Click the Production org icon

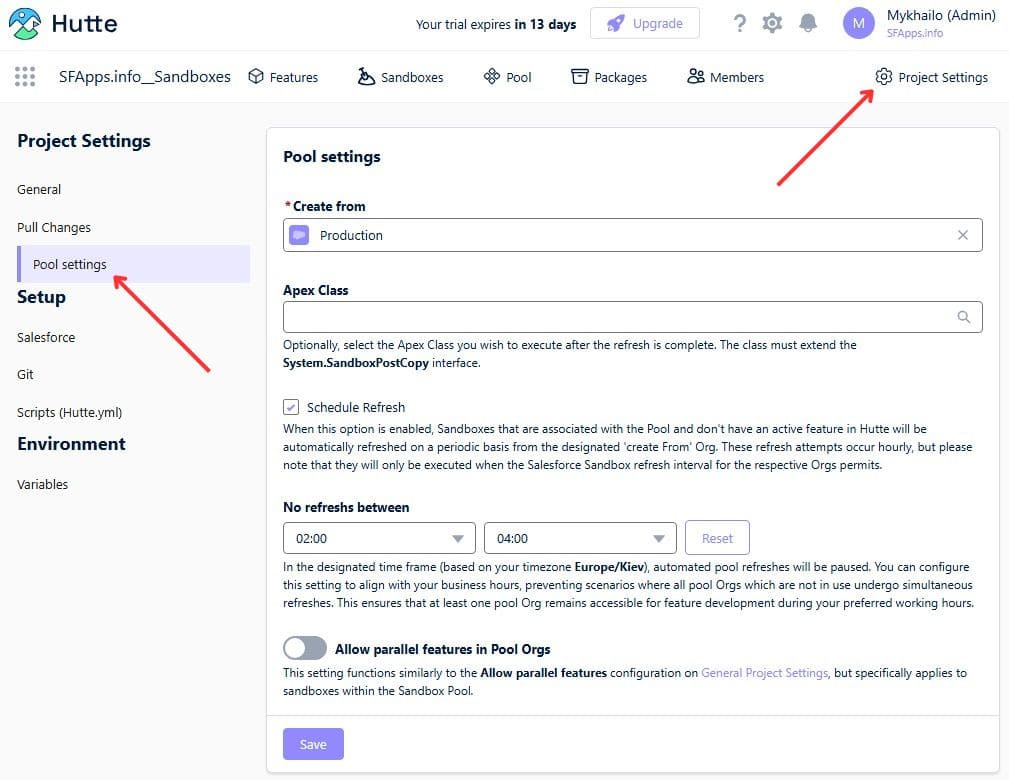pos(299,235)
